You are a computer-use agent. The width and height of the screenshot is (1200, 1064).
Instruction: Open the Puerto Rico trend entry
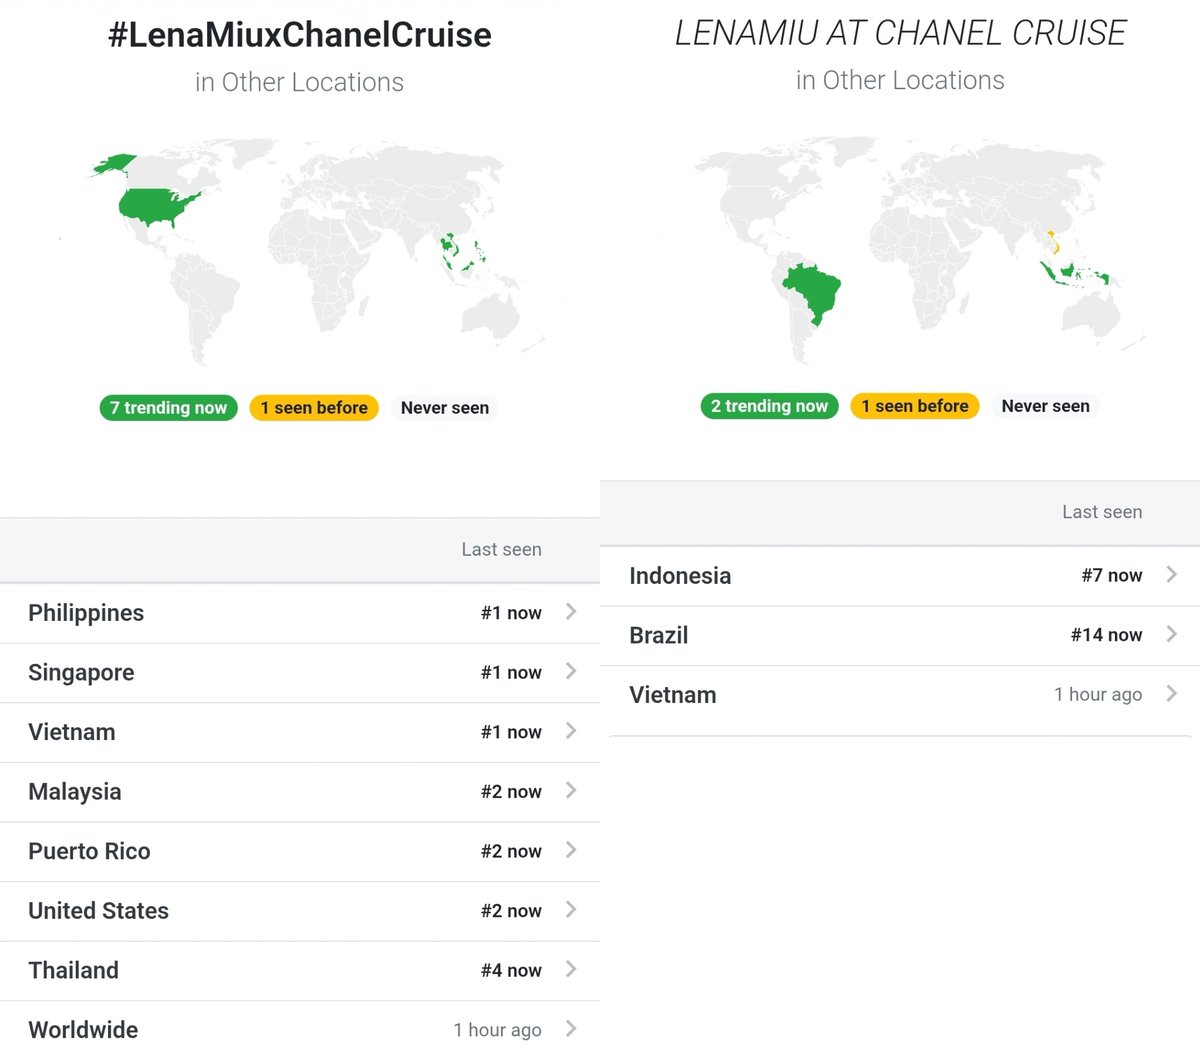coord(300,852)
